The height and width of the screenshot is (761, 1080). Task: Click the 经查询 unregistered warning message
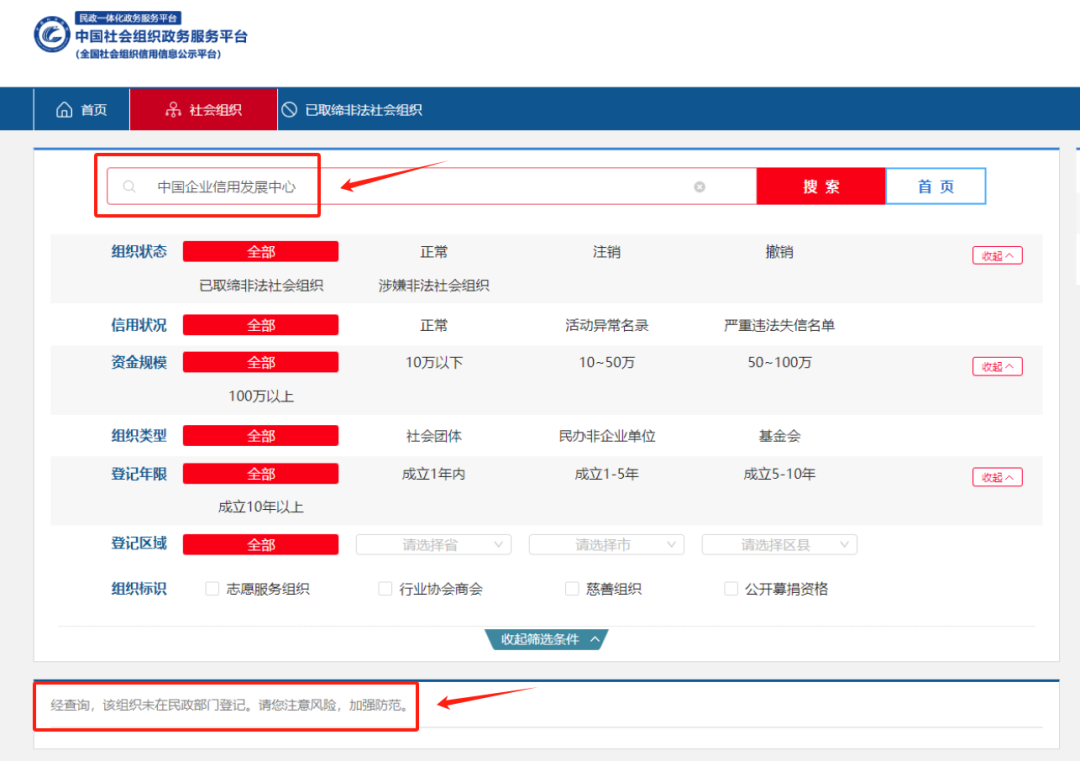[229, 705]
